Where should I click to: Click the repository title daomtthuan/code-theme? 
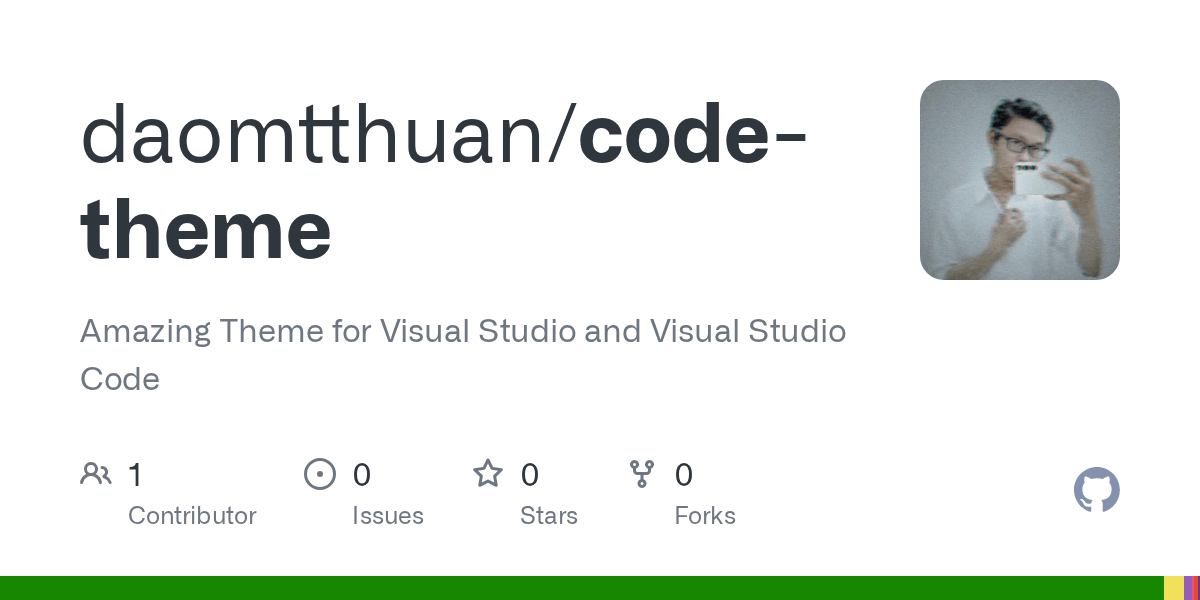(x=444, y=183)
